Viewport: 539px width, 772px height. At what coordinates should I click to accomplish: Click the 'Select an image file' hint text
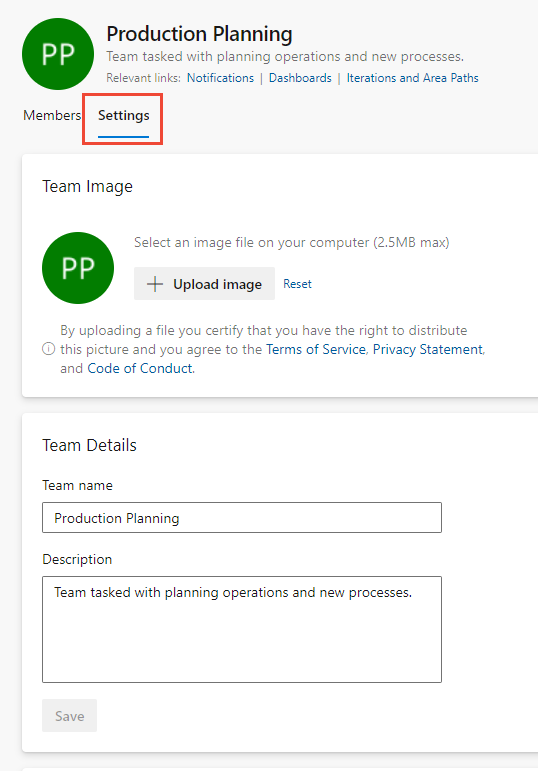pos(292,243)
